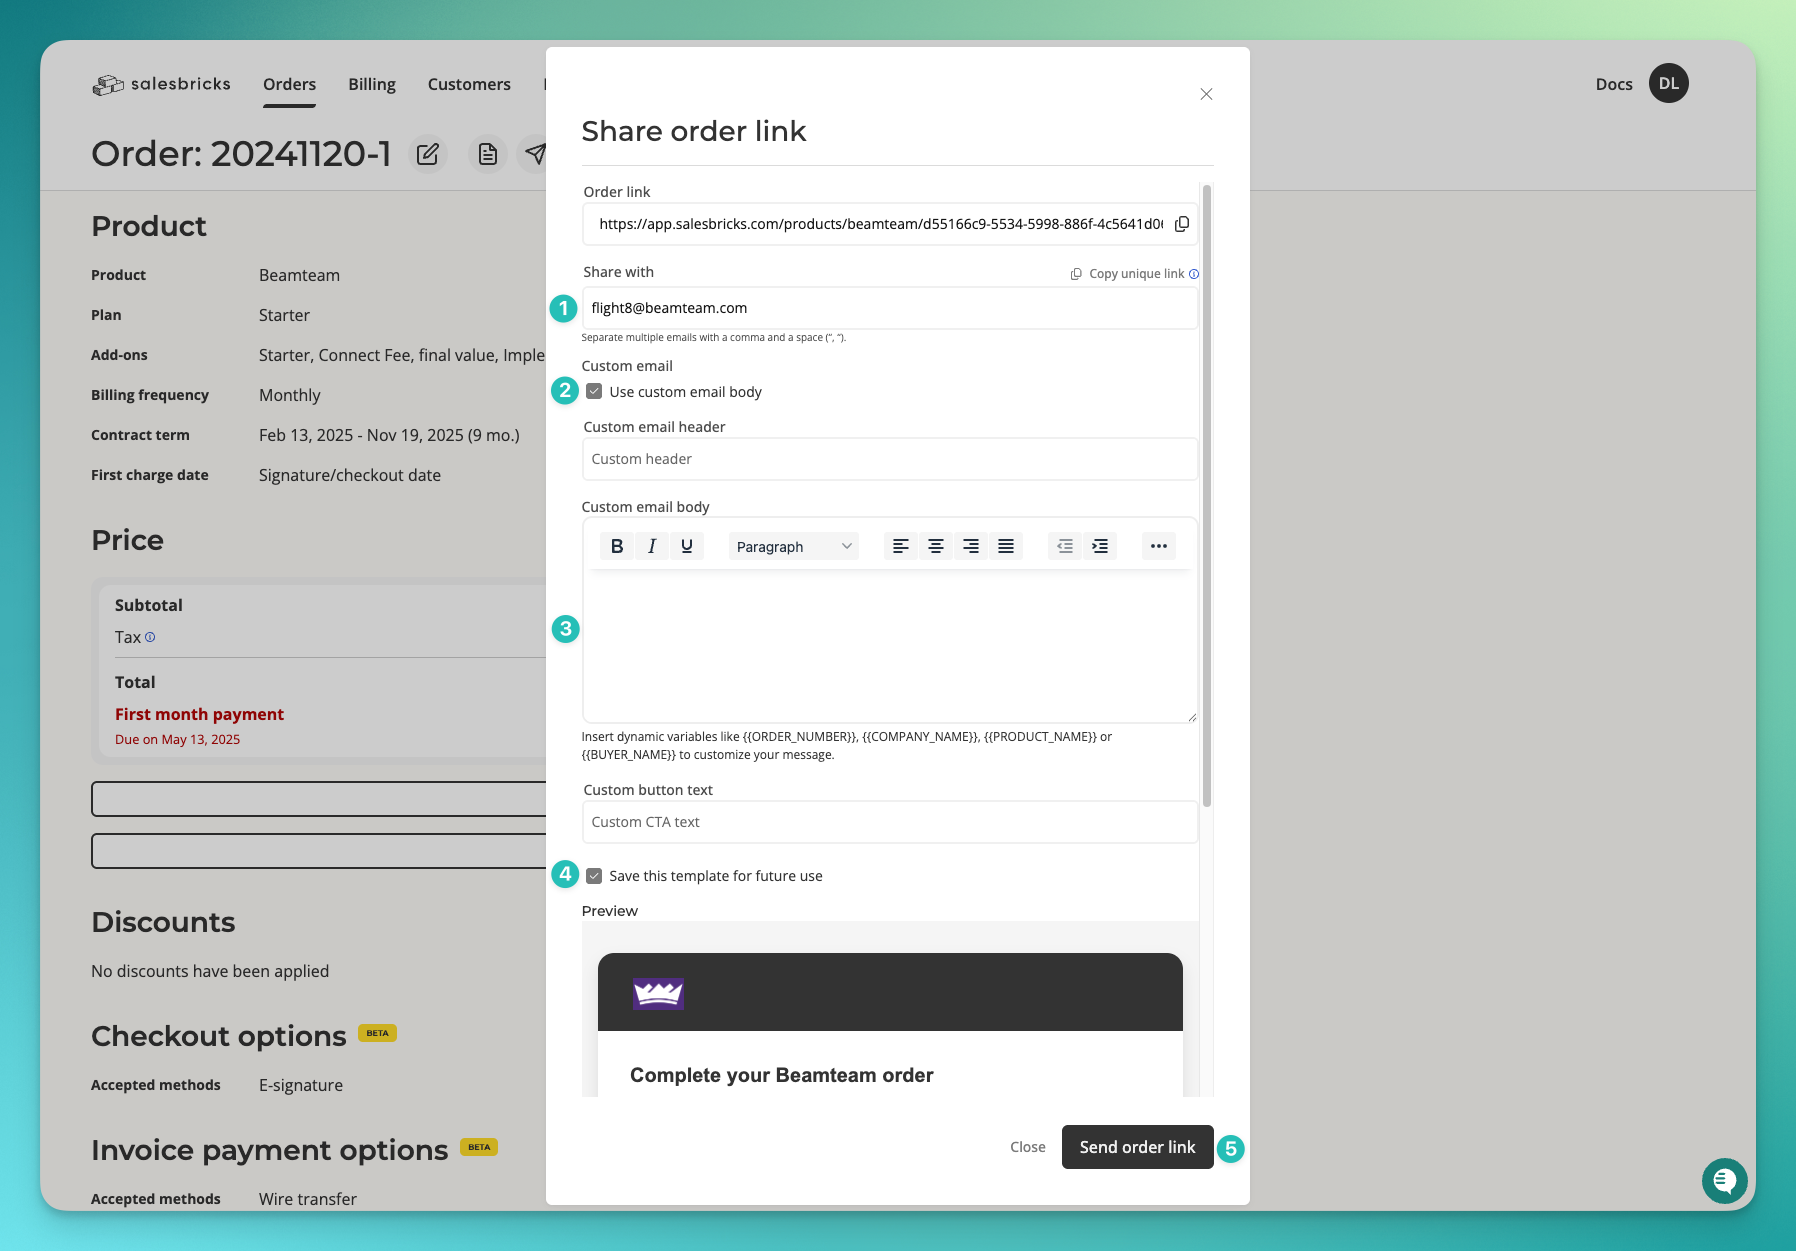The image size is (1796, 1251).
Task: Open the order document icon
Action: pyautogui.click(x=488, y=154)
